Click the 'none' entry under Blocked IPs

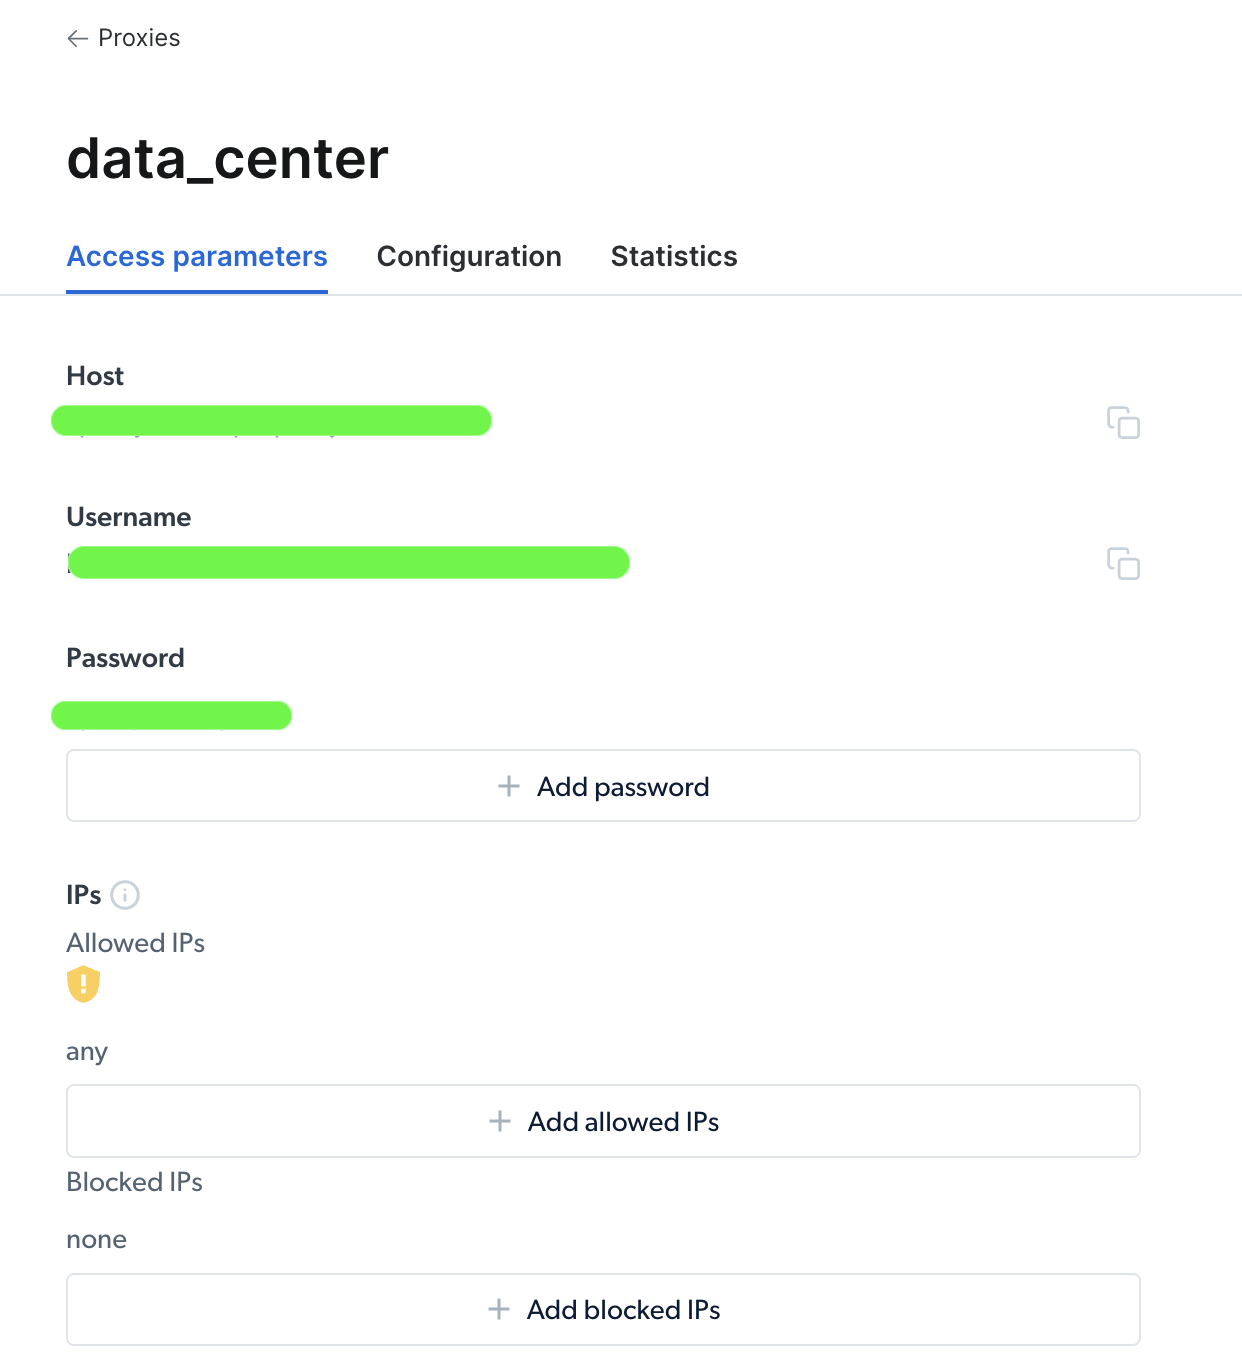click(96, 1239)
